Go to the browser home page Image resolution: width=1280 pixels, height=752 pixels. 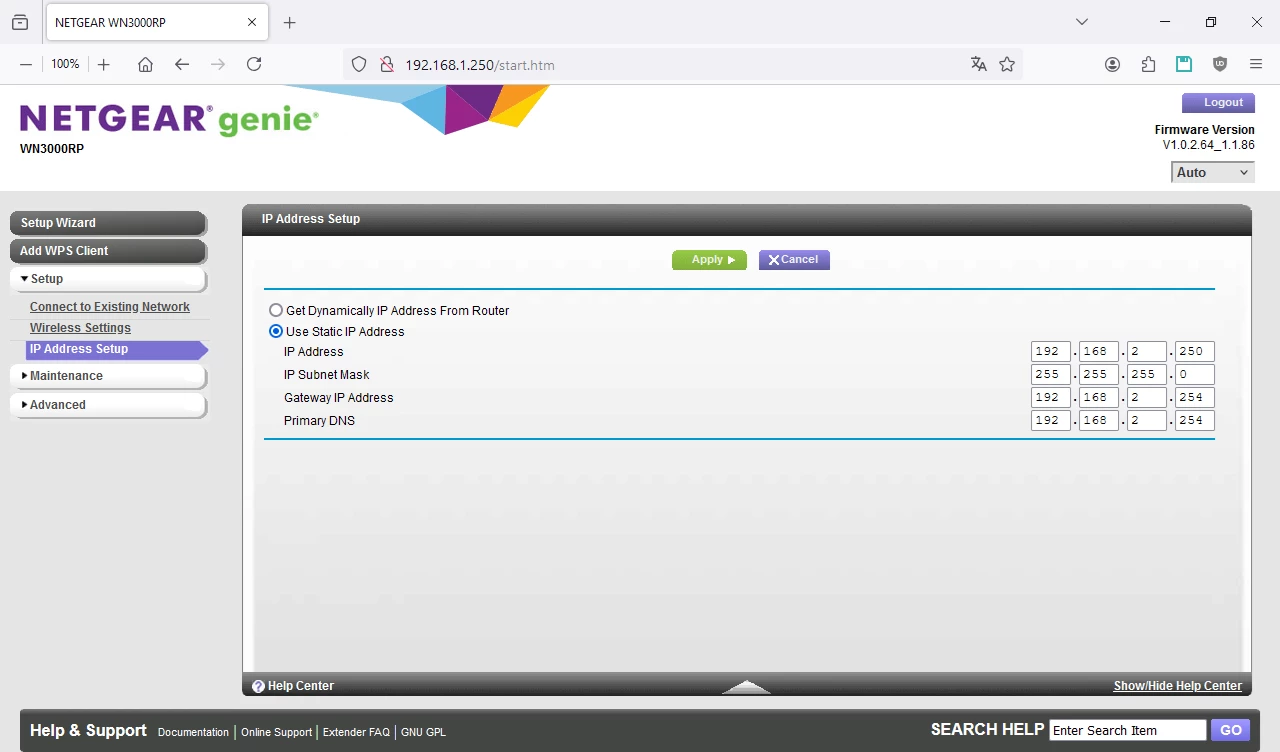pos(146,64)
